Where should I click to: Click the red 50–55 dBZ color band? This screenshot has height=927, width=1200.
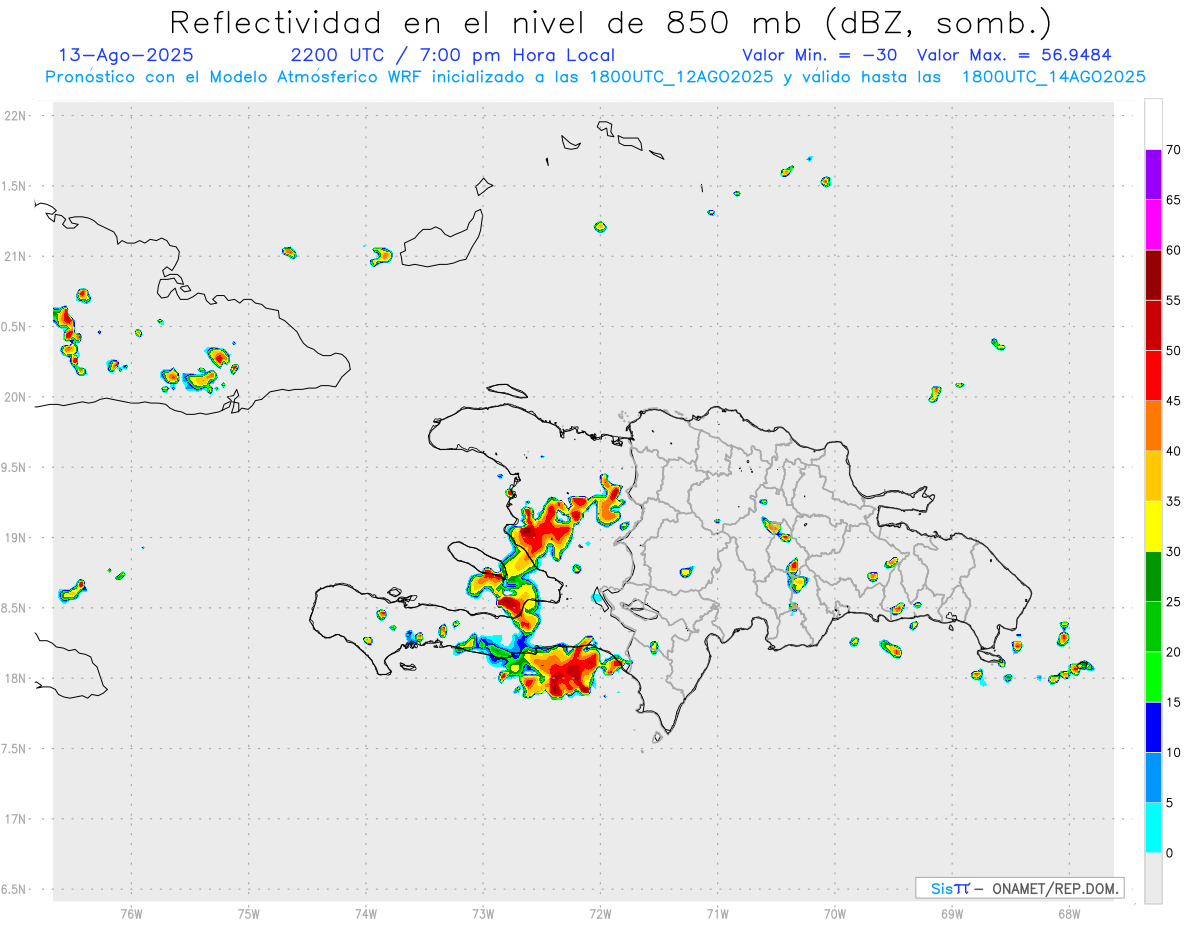(x=1154, y=326)
